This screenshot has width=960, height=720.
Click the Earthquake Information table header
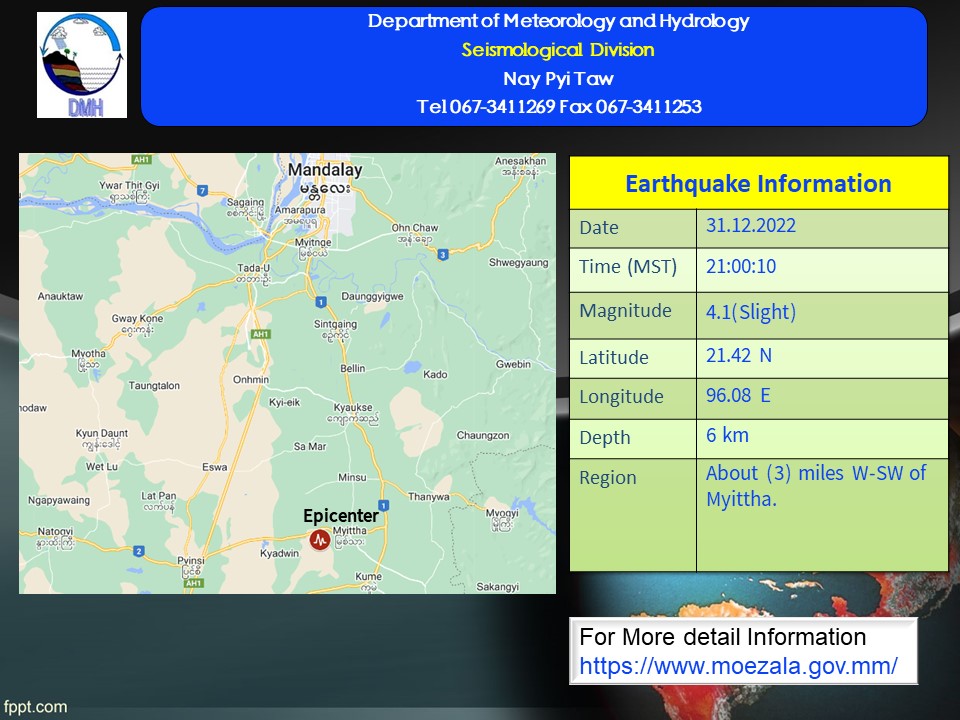pyautogui.click(x=759, y=183)
